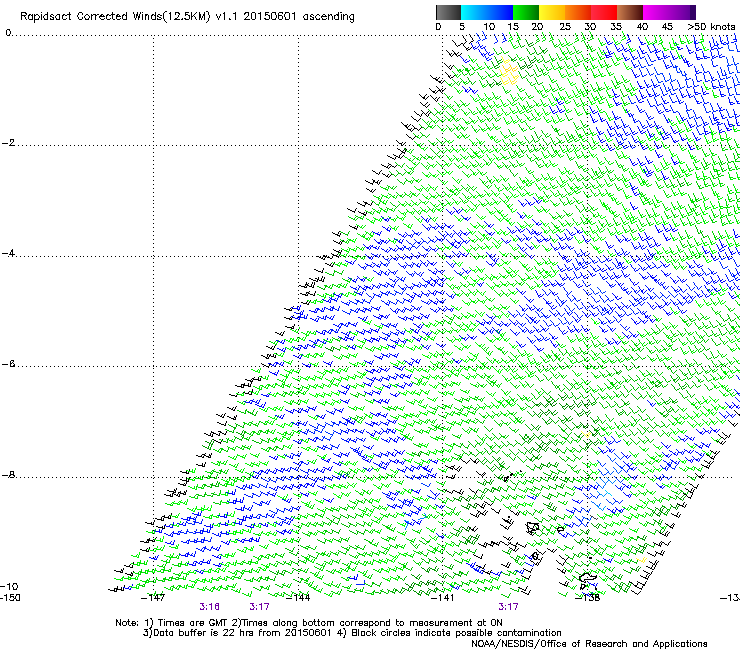Click the orange 25-30 knots color bar segment

pyautogui.click(x=578, y=12)
